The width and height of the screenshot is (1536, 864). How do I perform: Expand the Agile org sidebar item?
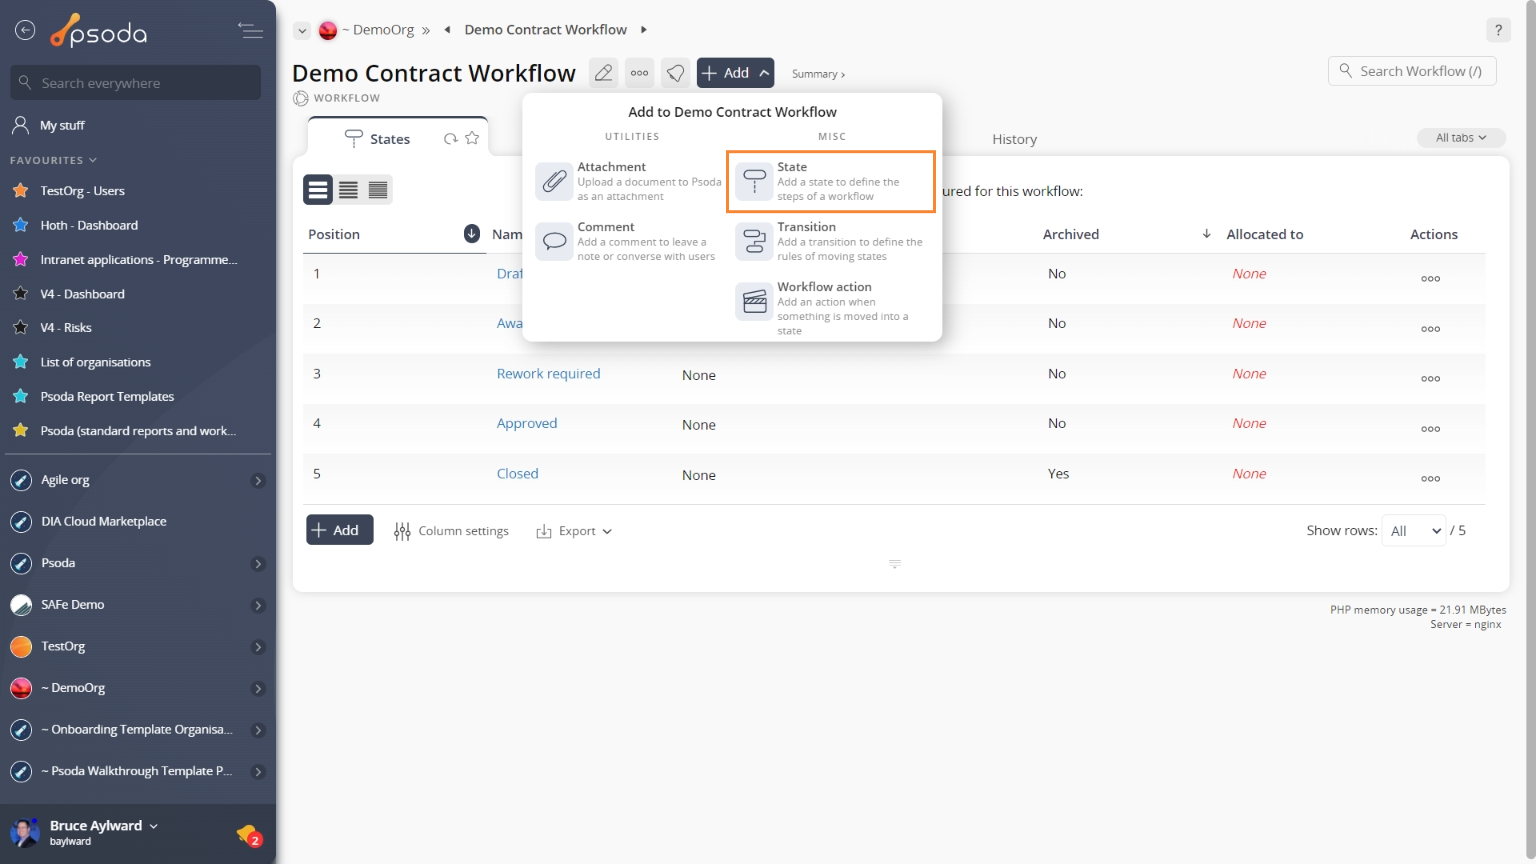tap(258, 481)
